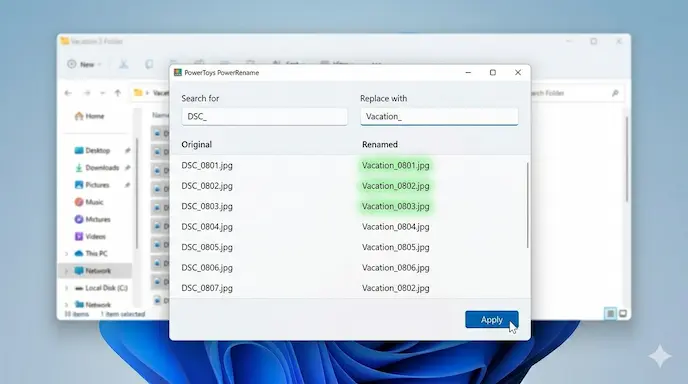
Task: Click the pin icon beside Desktop
Action: click(x=127, y=151)
